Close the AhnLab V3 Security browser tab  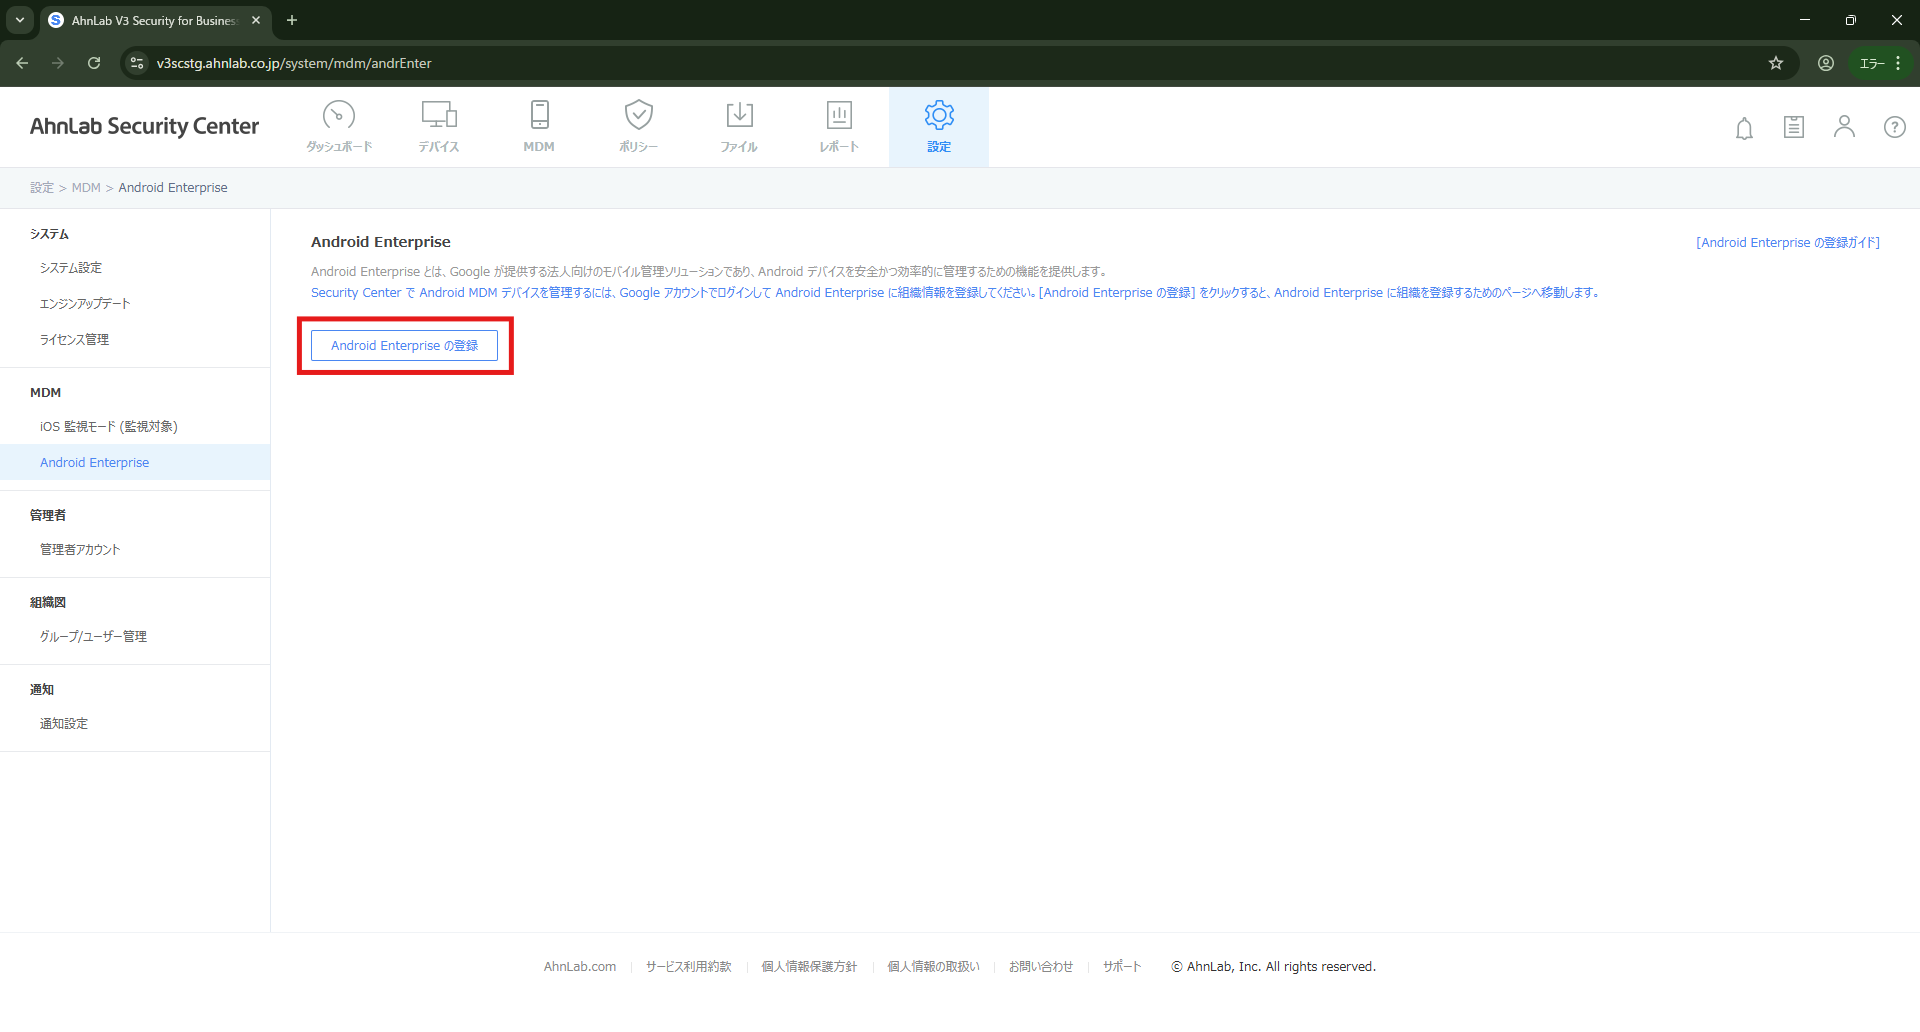pyautogui.click(x=256, y=20)
